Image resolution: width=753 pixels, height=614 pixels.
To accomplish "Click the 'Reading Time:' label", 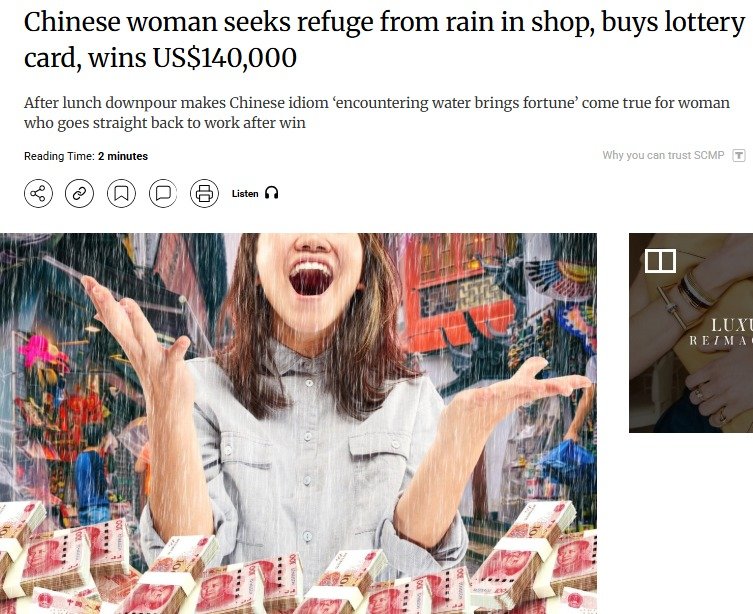I will point(59,156).
